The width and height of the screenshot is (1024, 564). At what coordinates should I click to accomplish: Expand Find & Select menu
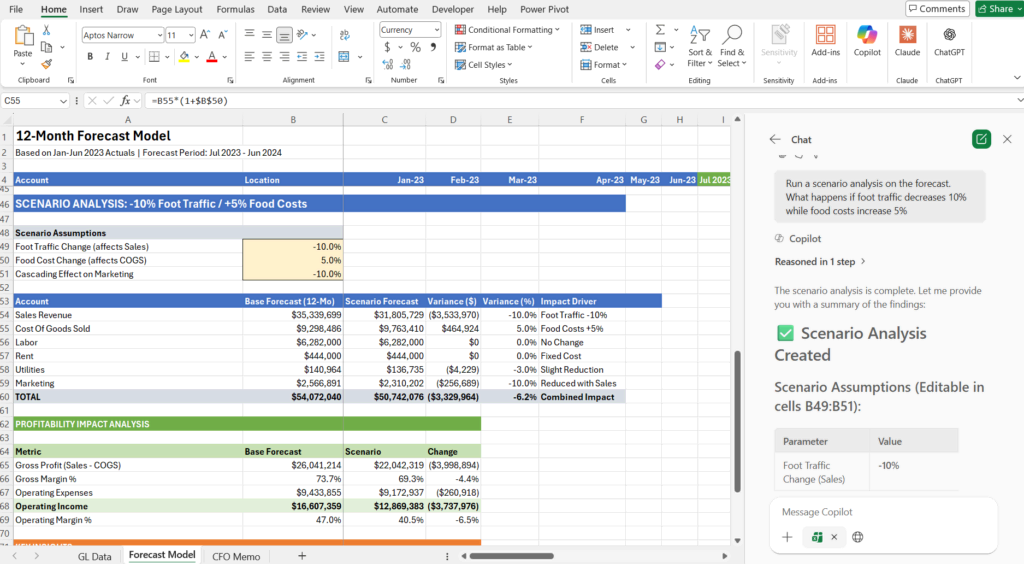pos(732,46)
